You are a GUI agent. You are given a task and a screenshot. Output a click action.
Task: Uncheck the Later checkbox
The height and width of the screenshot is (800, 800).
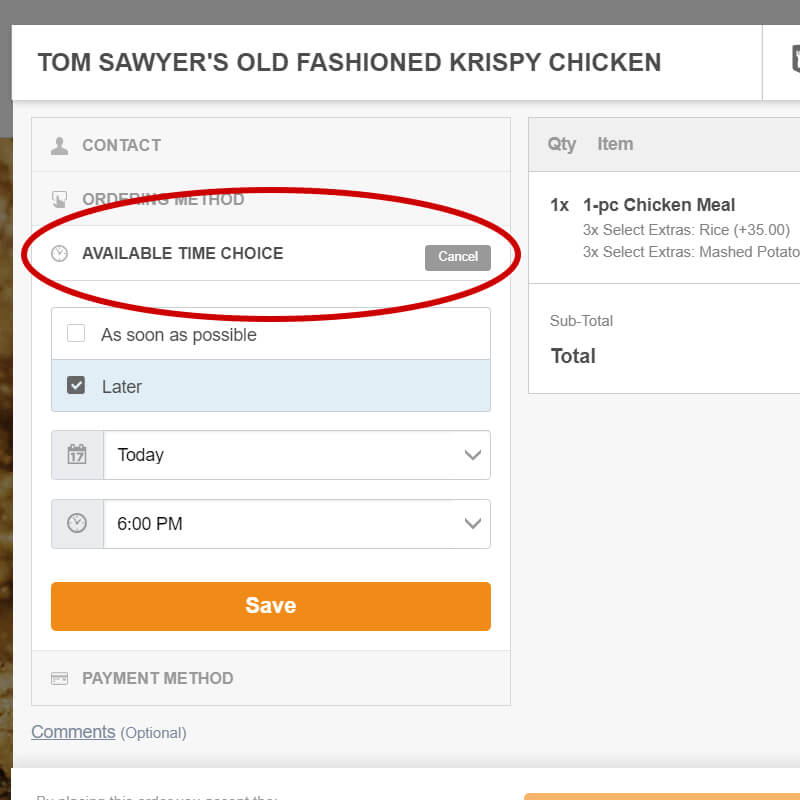[76, 385]
